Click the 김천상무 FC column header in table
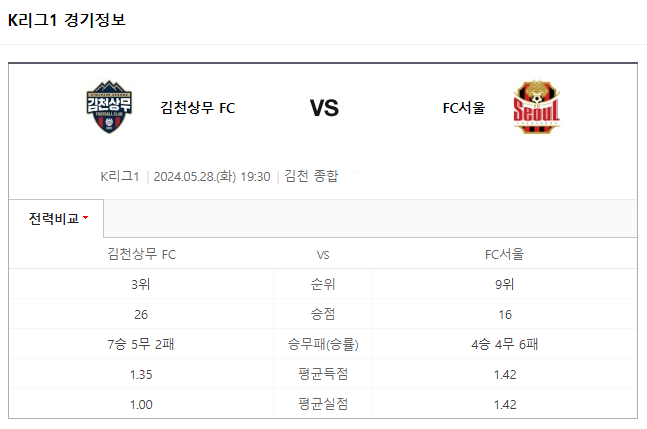Image resolution: width=647 pixels, height=429 pixels. click(142, 254)
